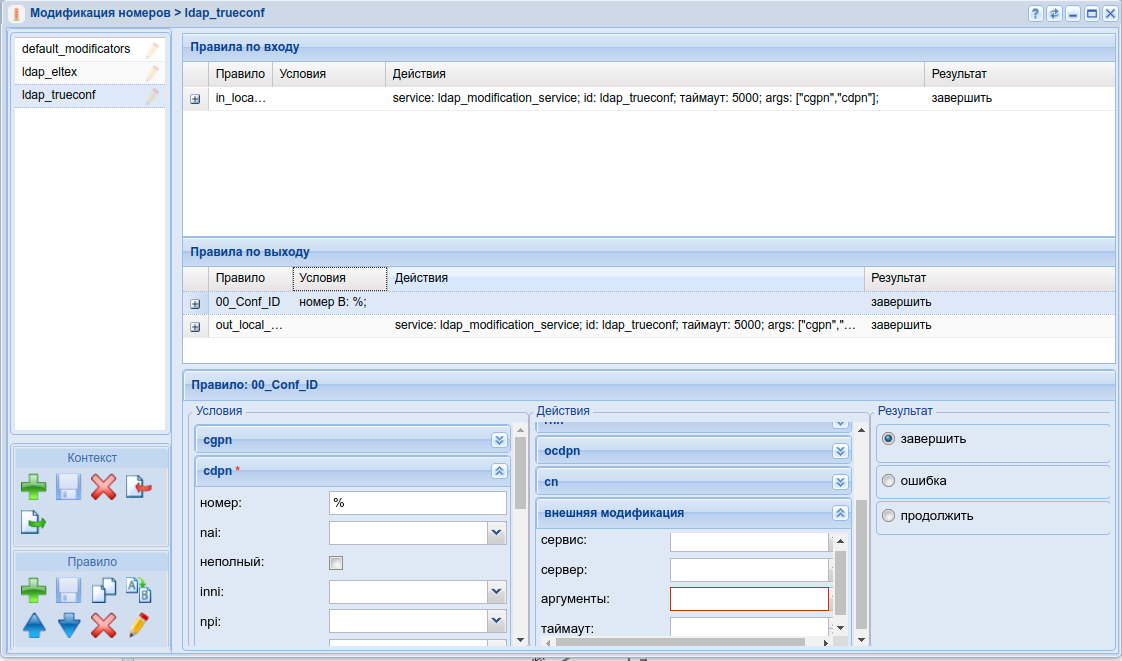Expand the cgpn conditions section
This screenshot has width=1122, height=661.
click(x=499, y=440)
